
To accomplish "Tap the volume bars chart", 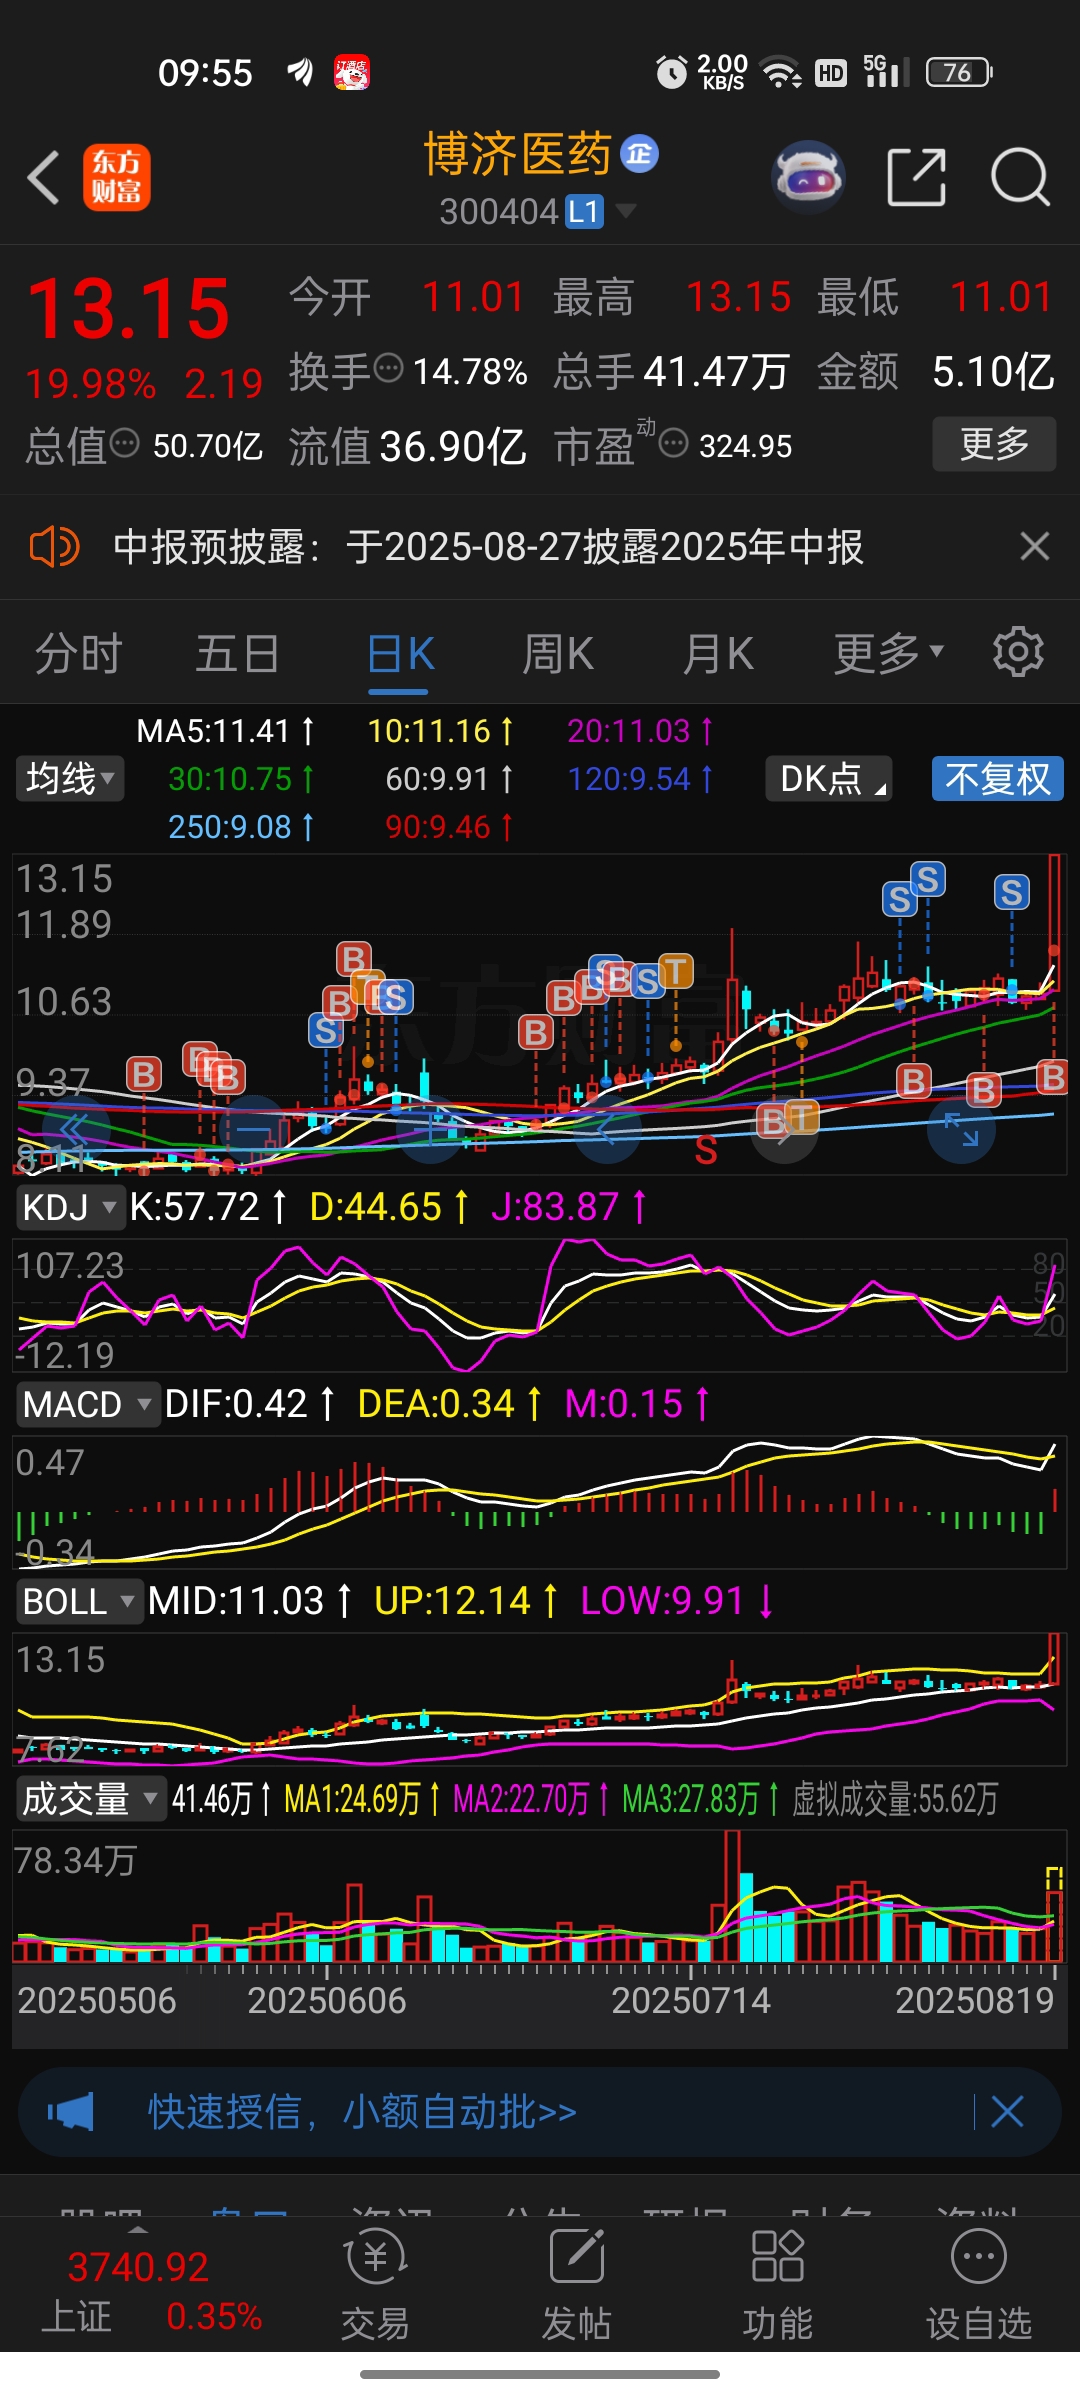I will [540, 1896].
